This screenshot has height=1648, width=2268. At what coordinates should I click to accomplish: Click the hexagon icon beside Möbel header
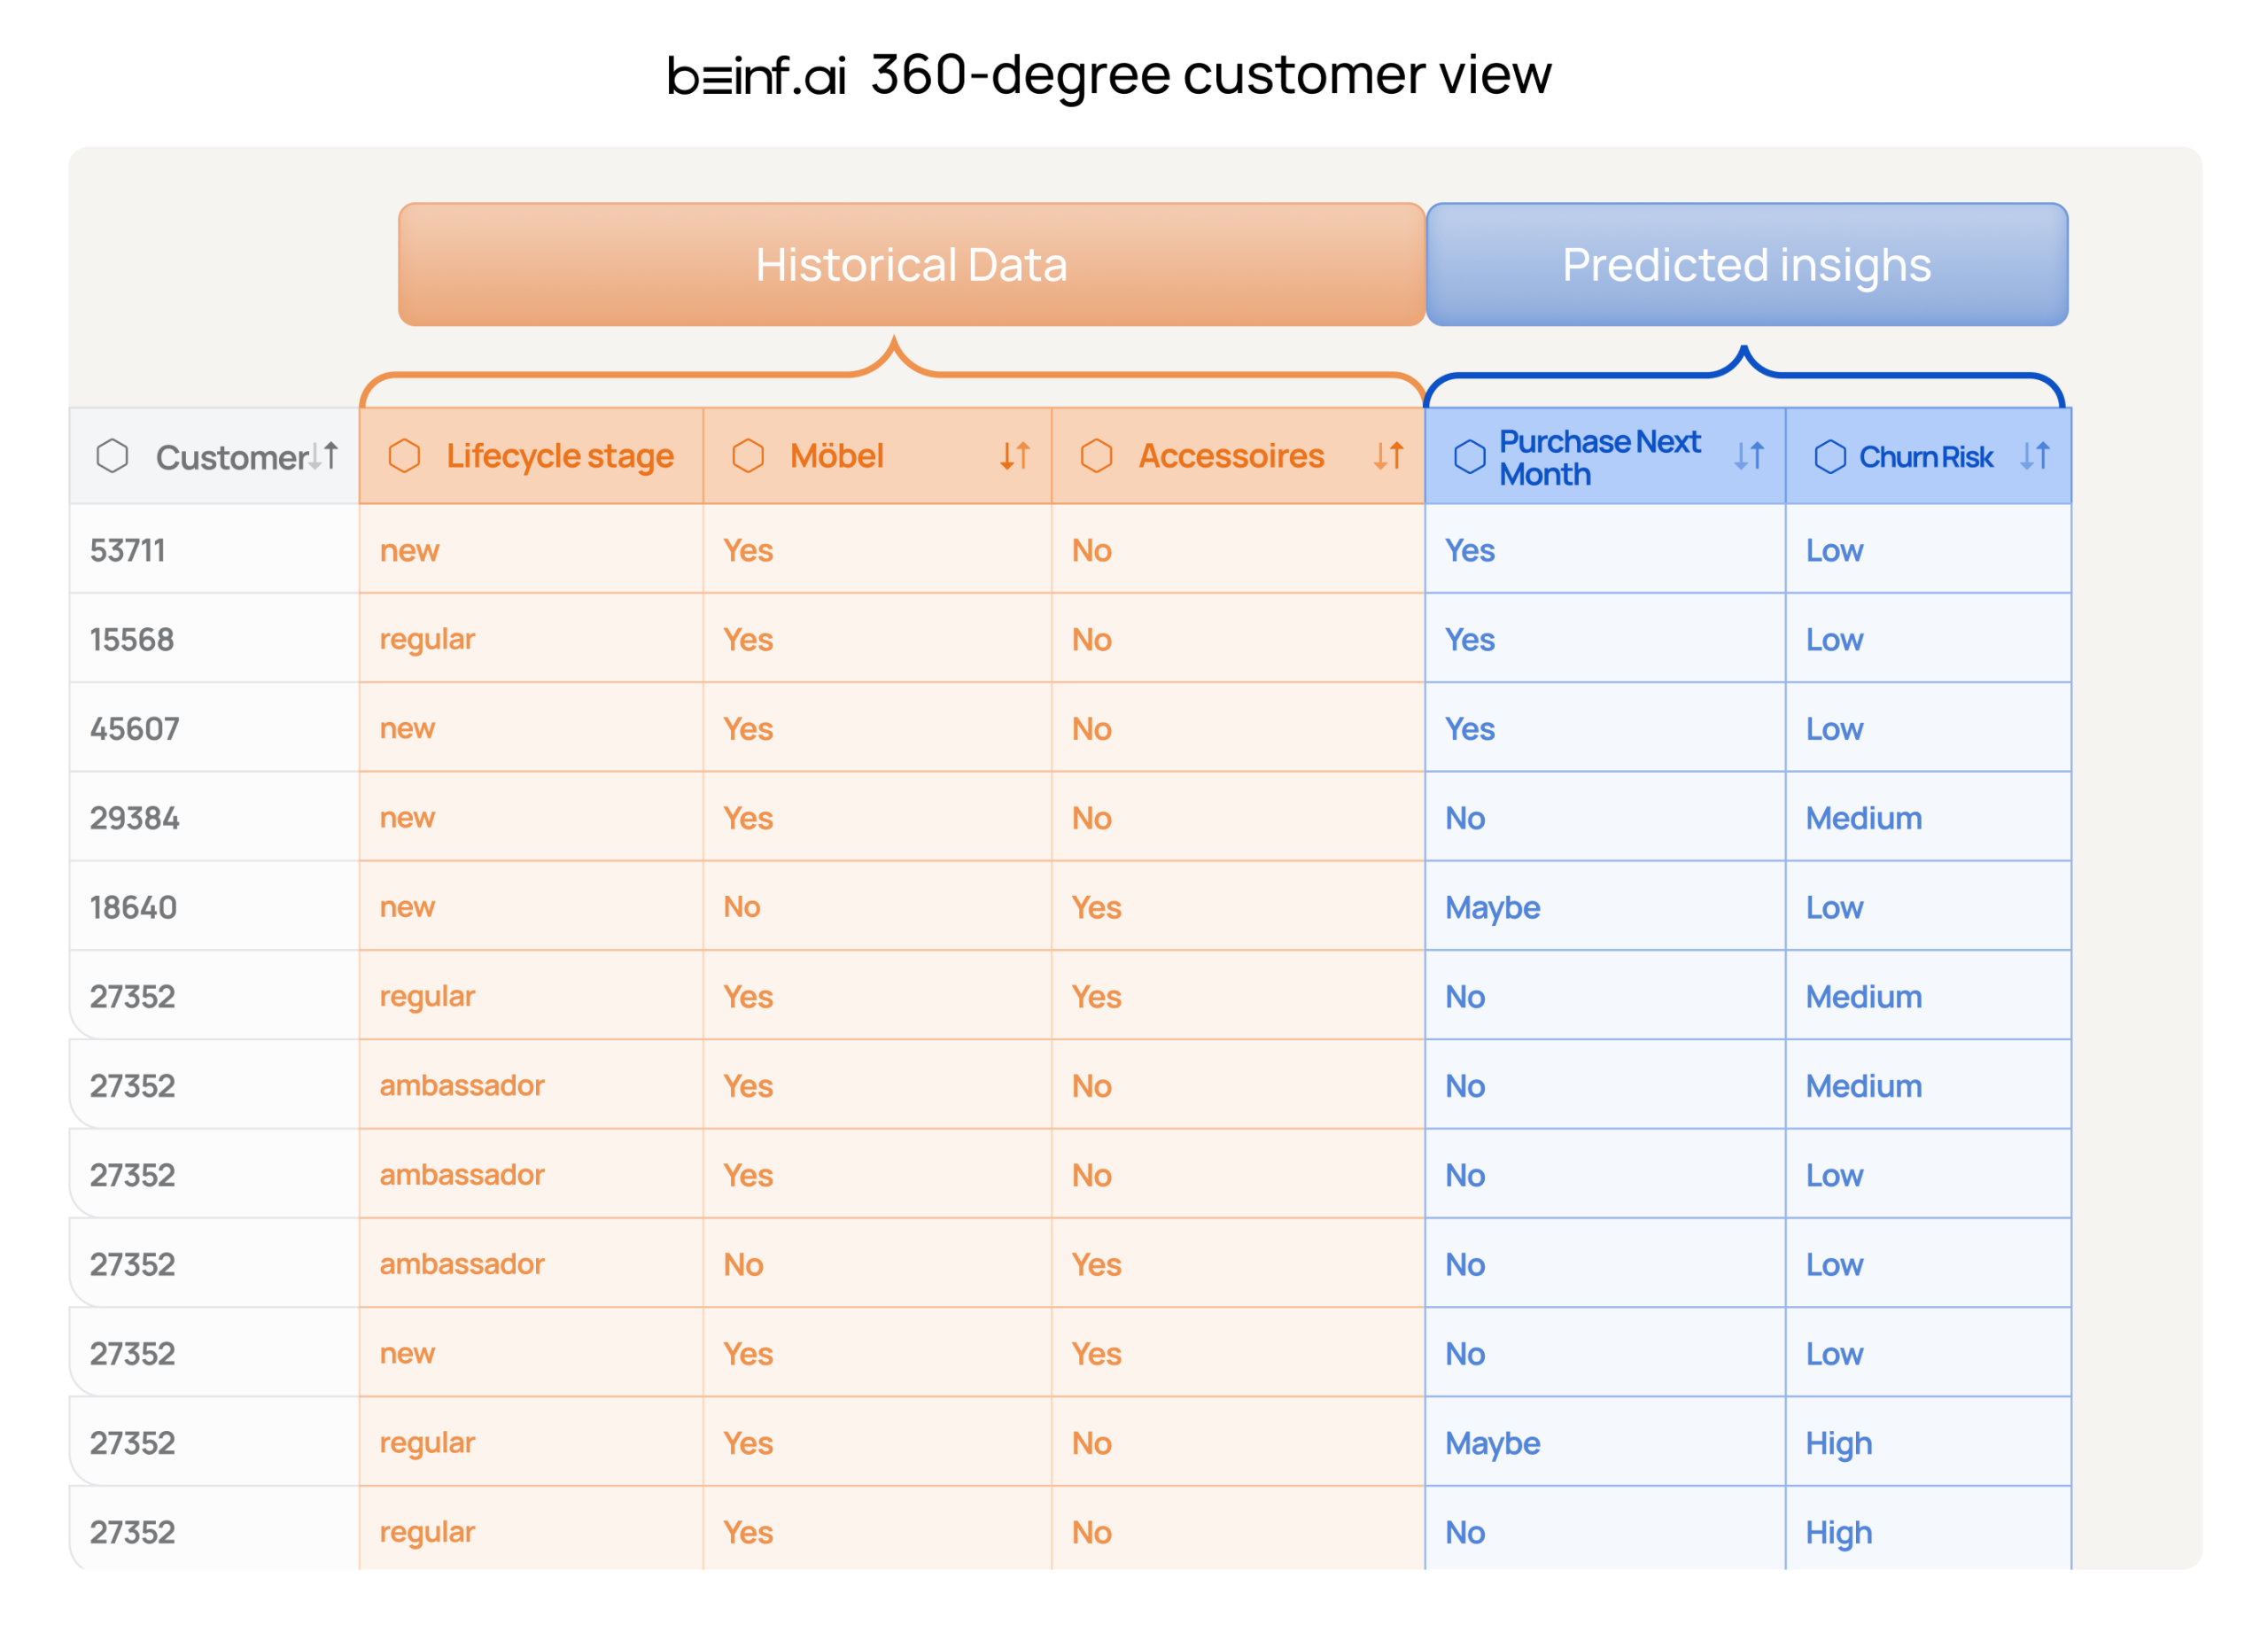coord(748,456)
